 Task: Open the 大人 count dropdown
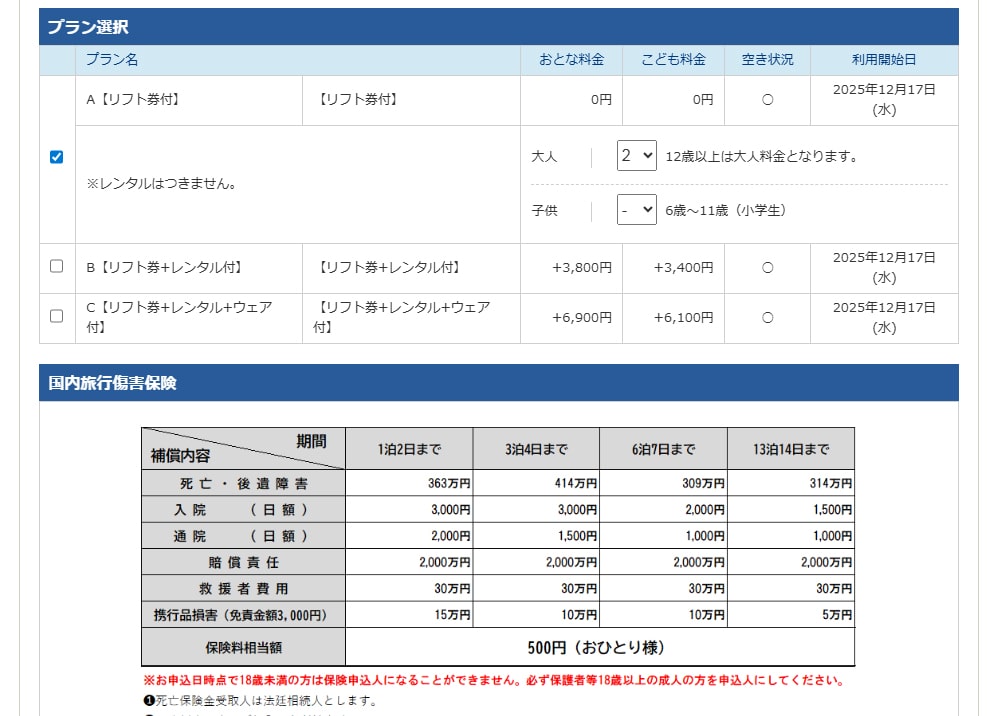(x=636, y=156)
